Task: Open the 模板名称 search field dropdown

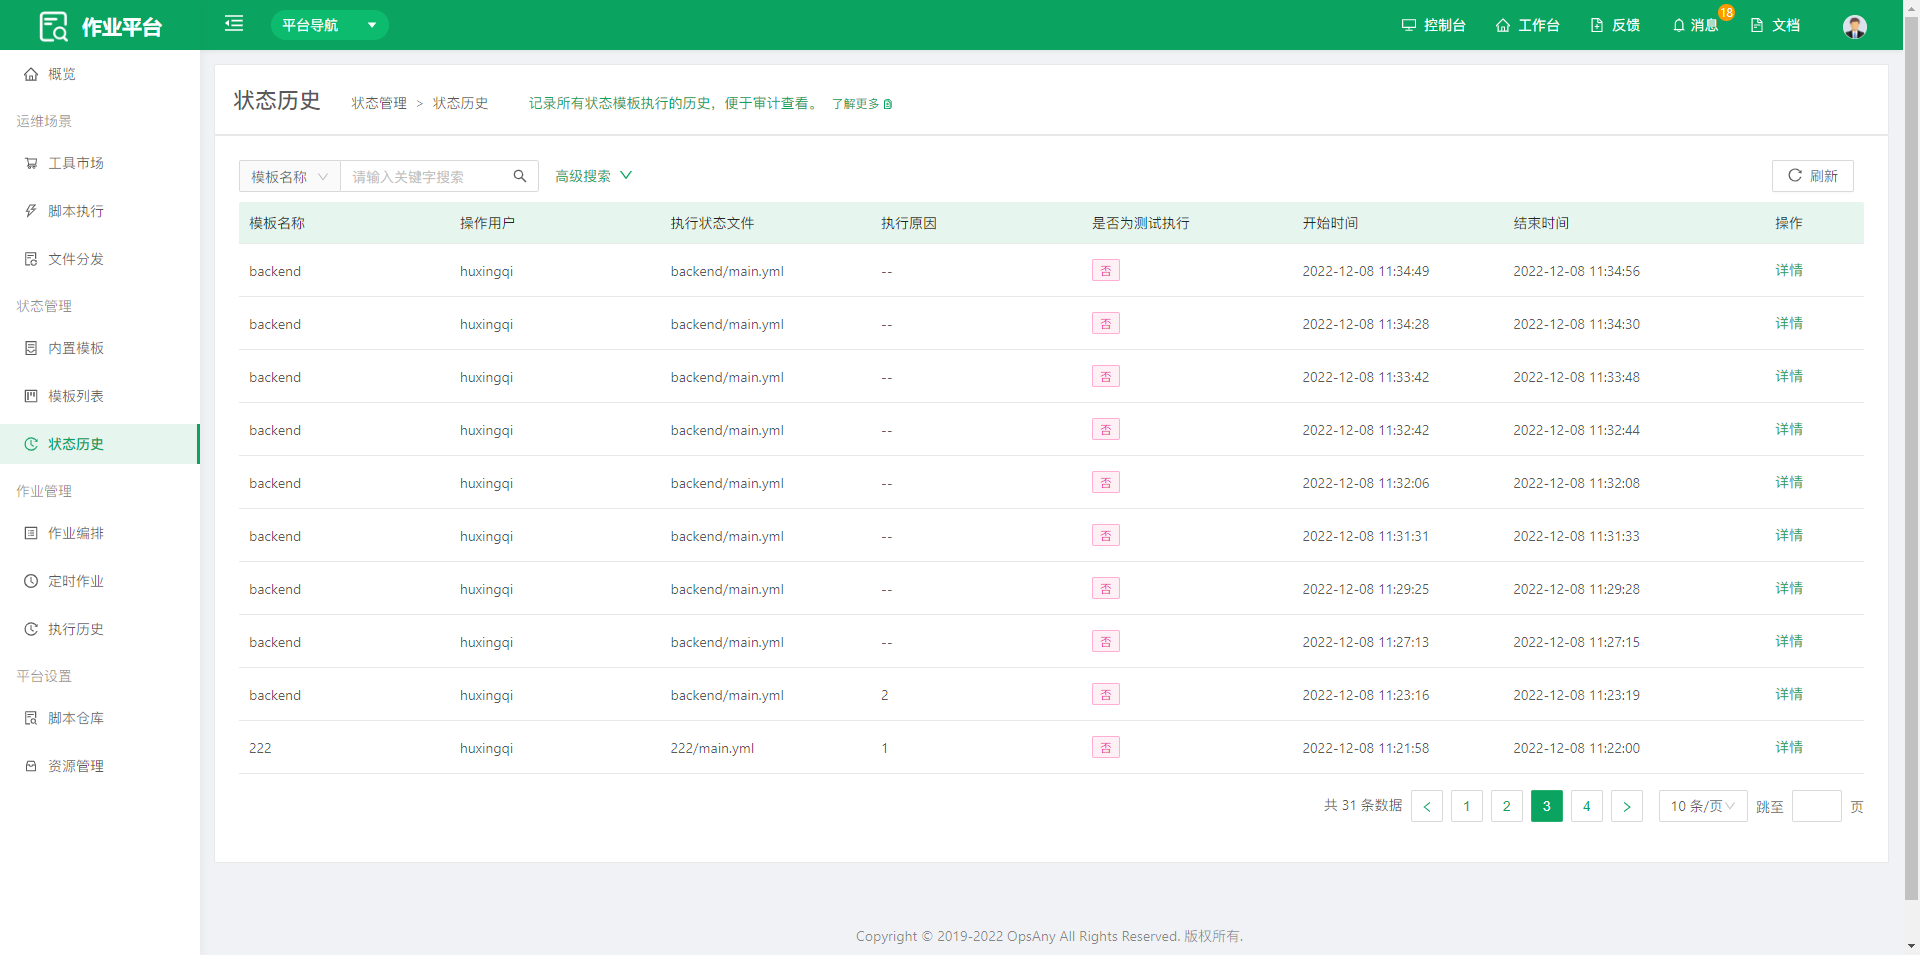Action: [x=290, y=176]
